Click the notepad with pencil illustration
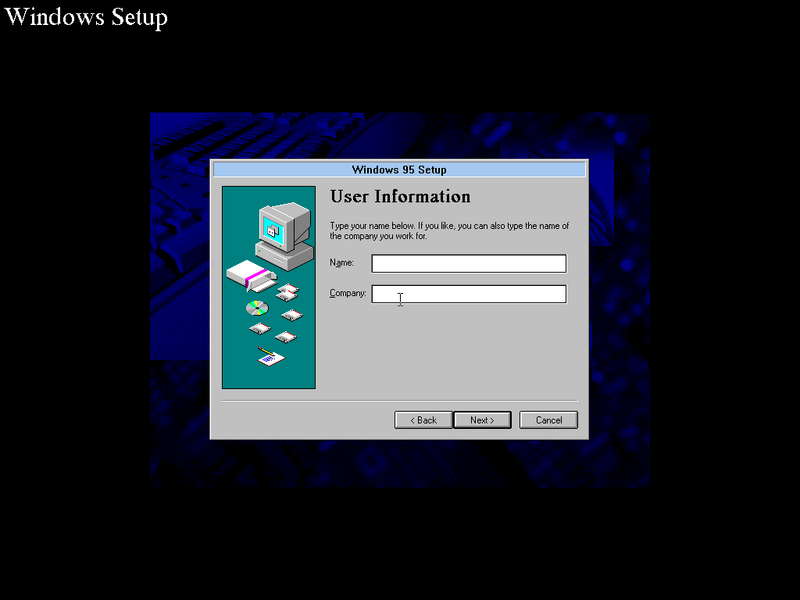Screen dimensions: 800x600 (x=271, y=356)
